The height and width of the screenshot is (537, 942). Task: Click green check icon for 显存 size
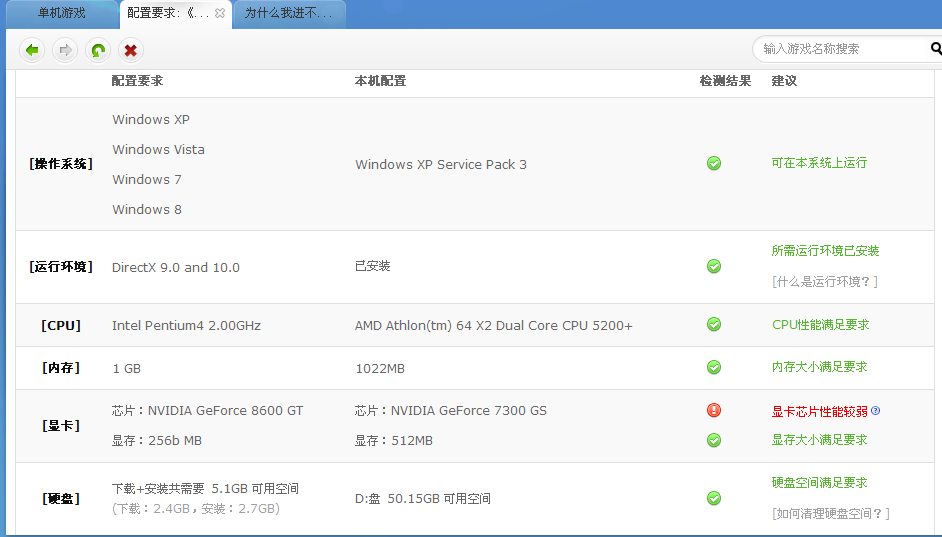pos(714,440)
